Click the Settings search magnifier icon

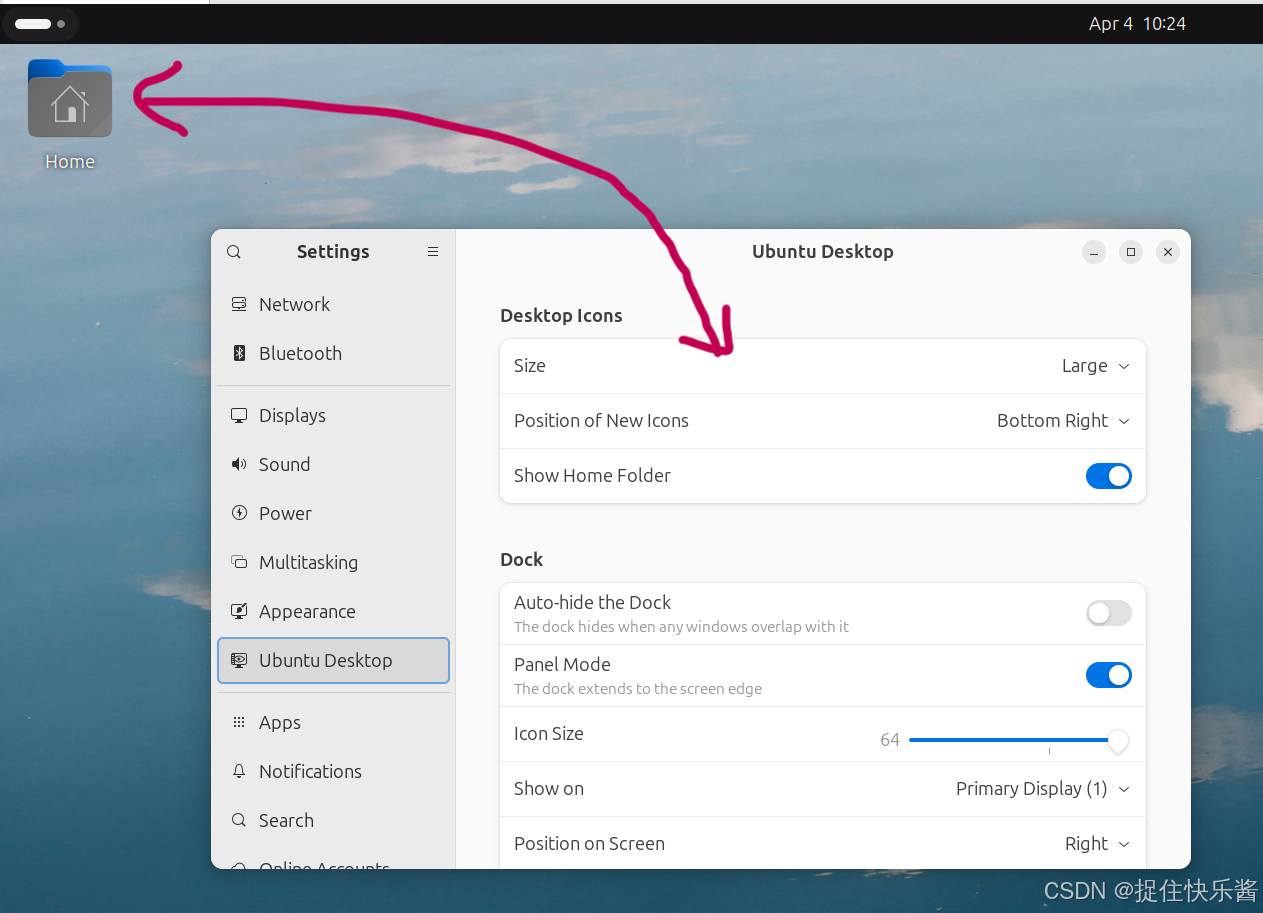coord(234,252)
